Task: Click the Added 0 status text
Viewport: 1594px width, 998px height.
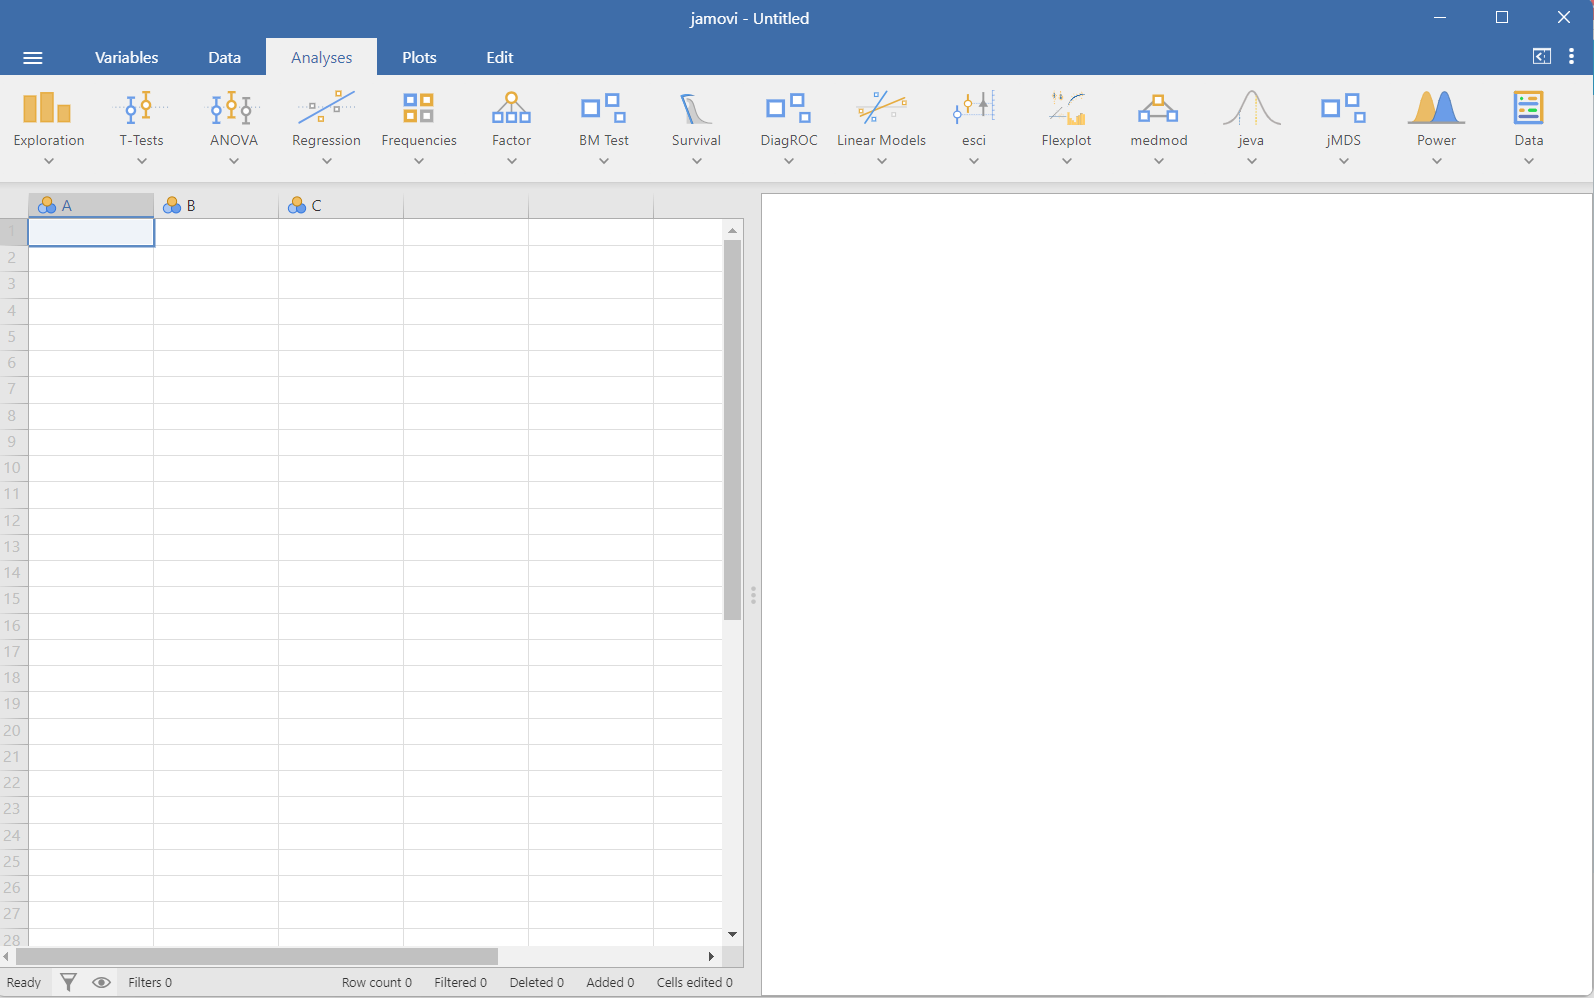Action: 610,982
